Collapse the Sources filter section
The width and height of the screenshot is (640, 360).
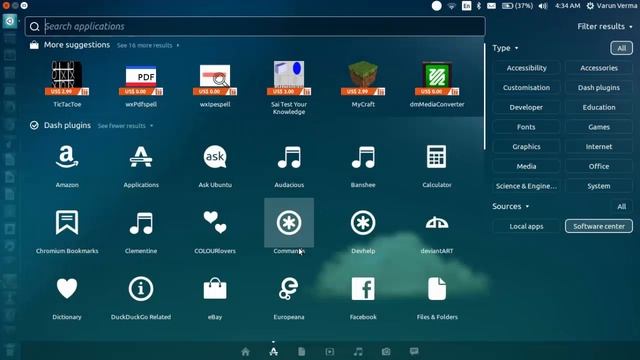point(510,207)
